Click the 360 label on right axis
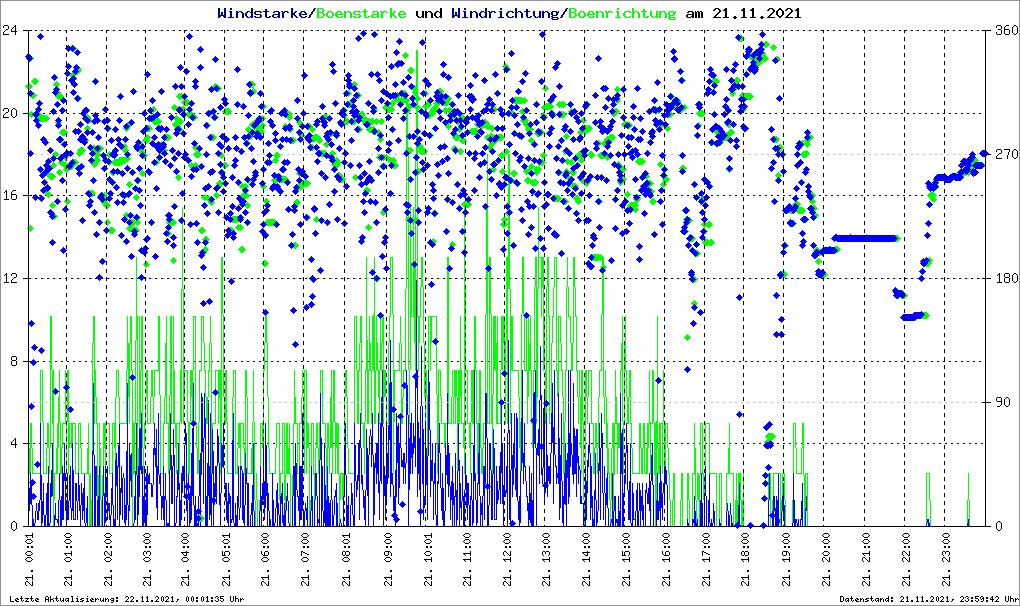The image size is (1020, 606). (x=1001, y=30)
